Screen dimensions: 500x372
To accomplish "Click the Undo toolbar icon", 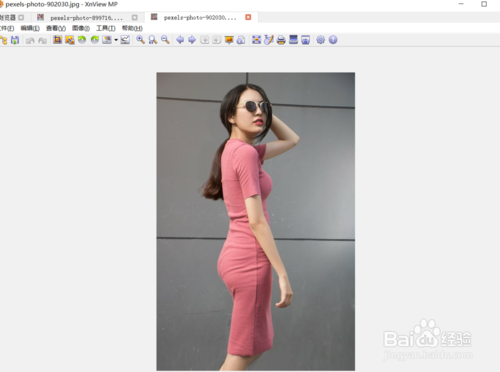I will click(x=30, y=40).
